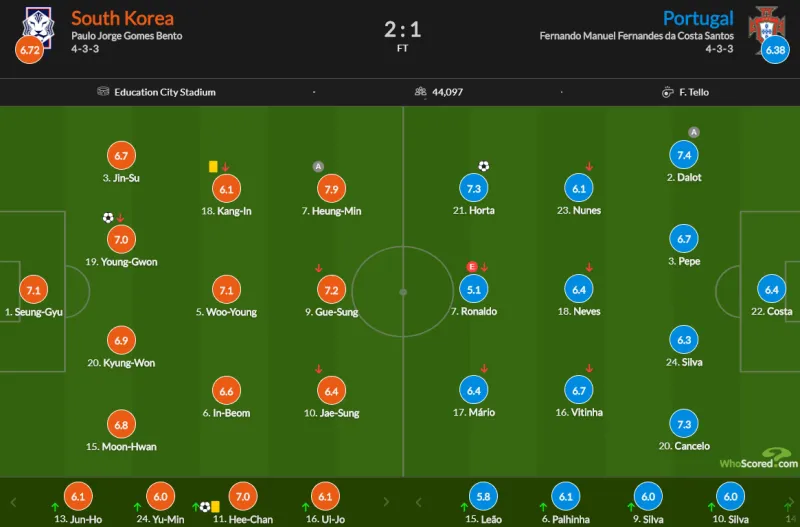Click Heung-Min's assist badge icon
Image resolution: width=800 pixels, height=527 pixels.
(318, 166)
